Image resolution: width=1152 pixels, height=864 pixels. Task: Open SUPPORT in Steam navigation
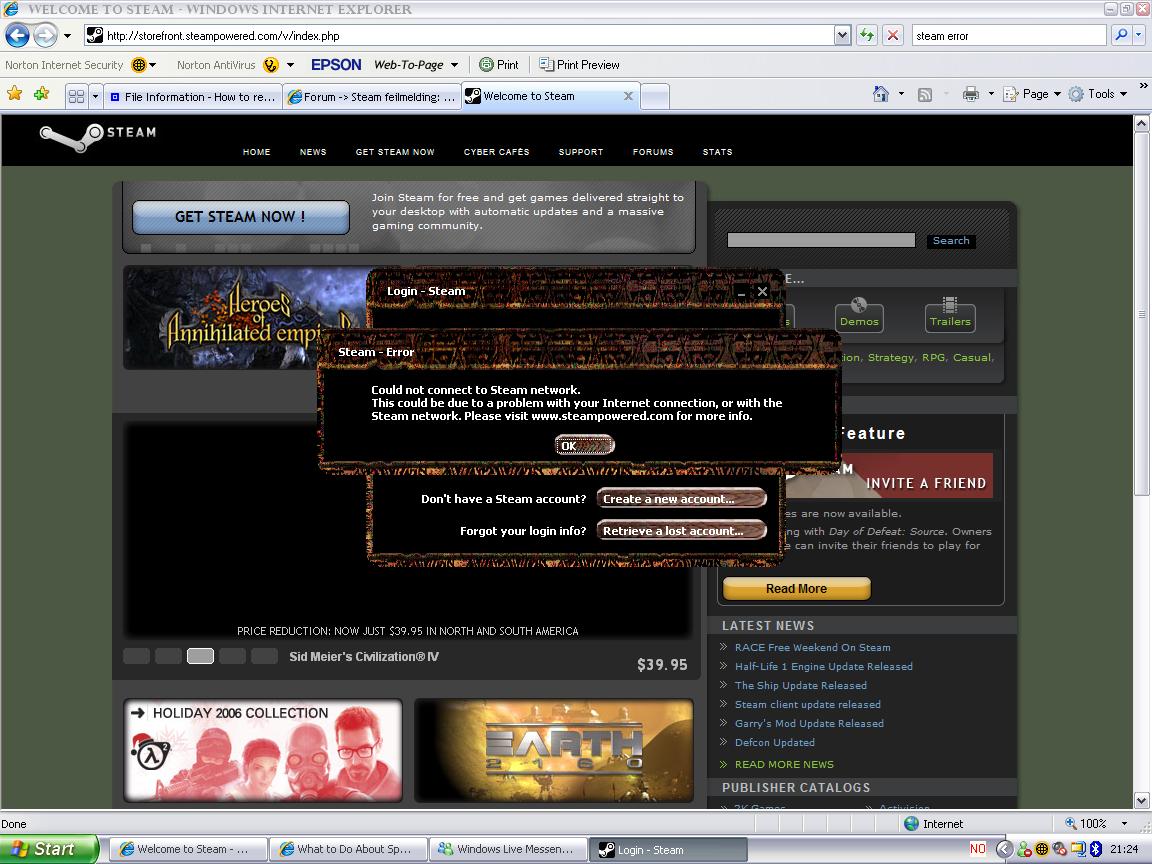[580, 152]
